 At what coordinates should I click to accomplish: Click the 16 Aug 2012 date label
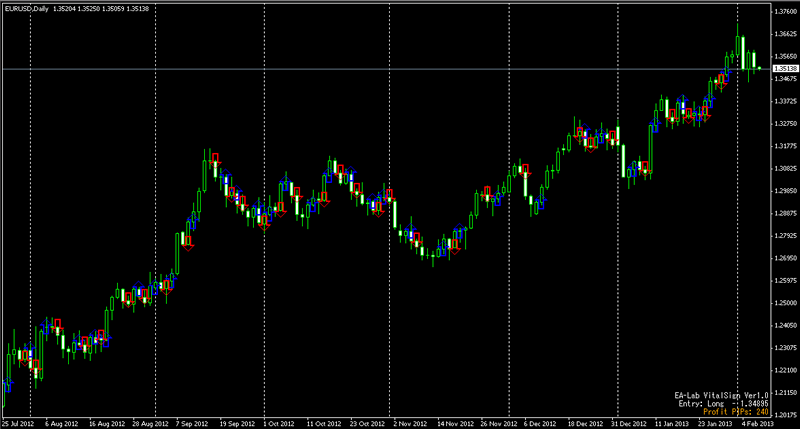pyautogui.click(x=106, y=423)
